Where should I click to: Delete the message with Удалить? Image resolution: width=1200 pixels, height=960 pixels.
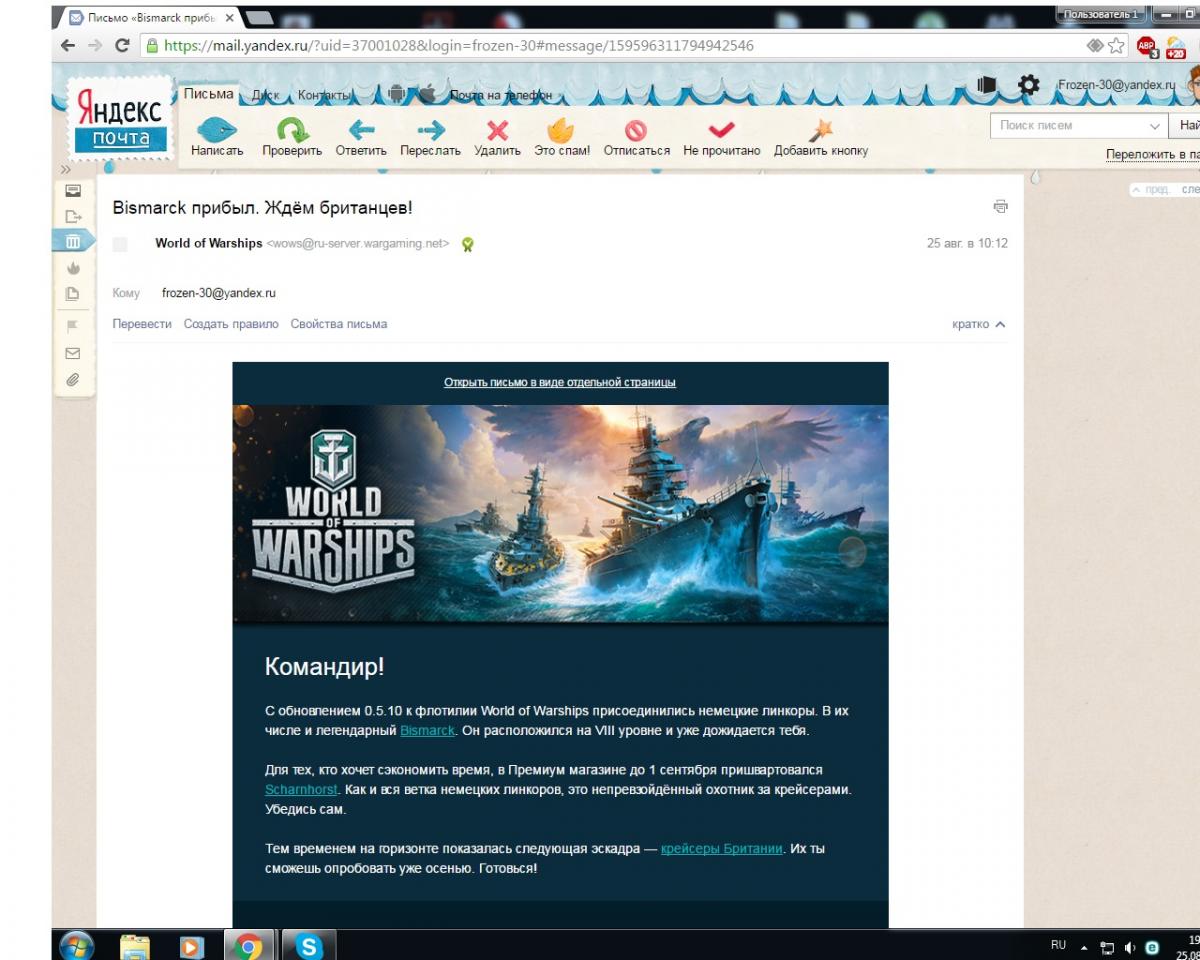pos(497,138)
